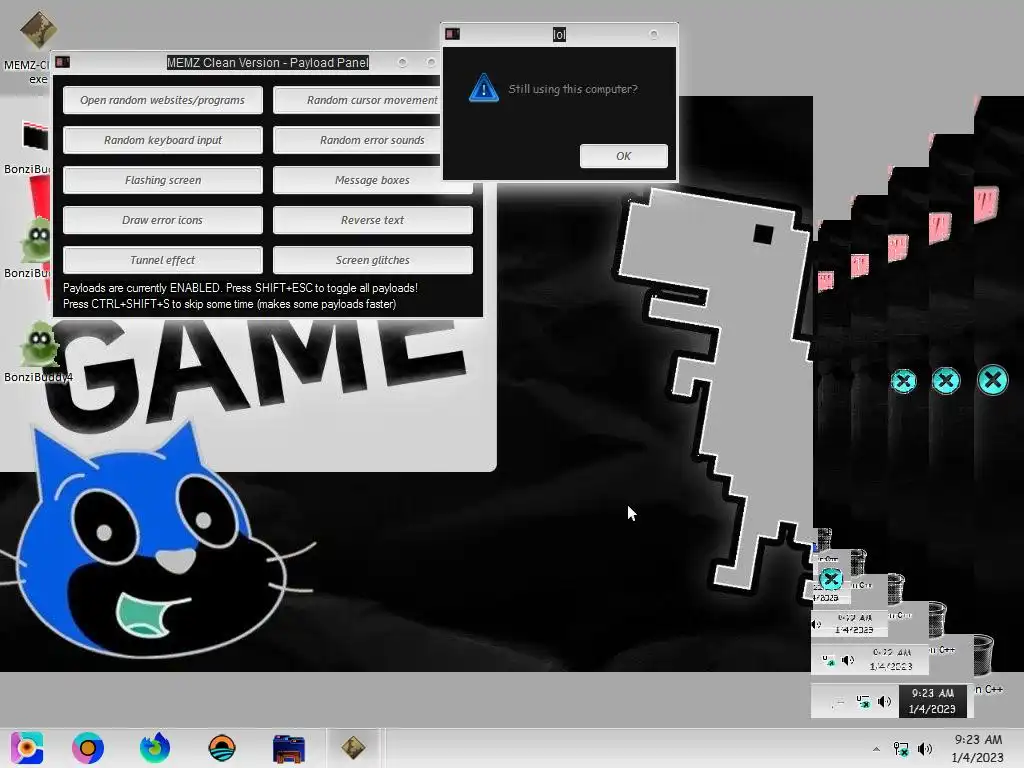
Task: Show hidden tray icons chevron
Action: (x=876, y=749)
